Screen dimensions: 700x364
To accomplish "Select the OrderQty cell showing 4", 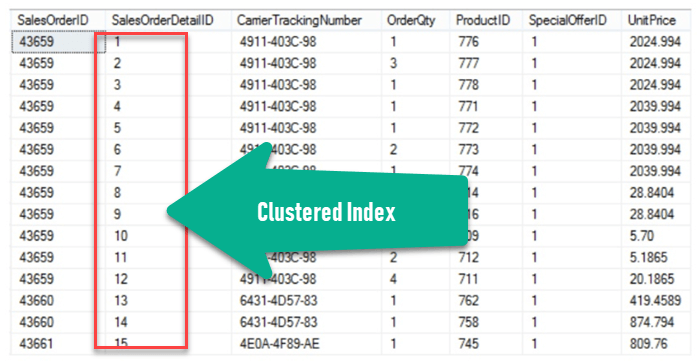I will pyautogui.click(x=416, y=279).
